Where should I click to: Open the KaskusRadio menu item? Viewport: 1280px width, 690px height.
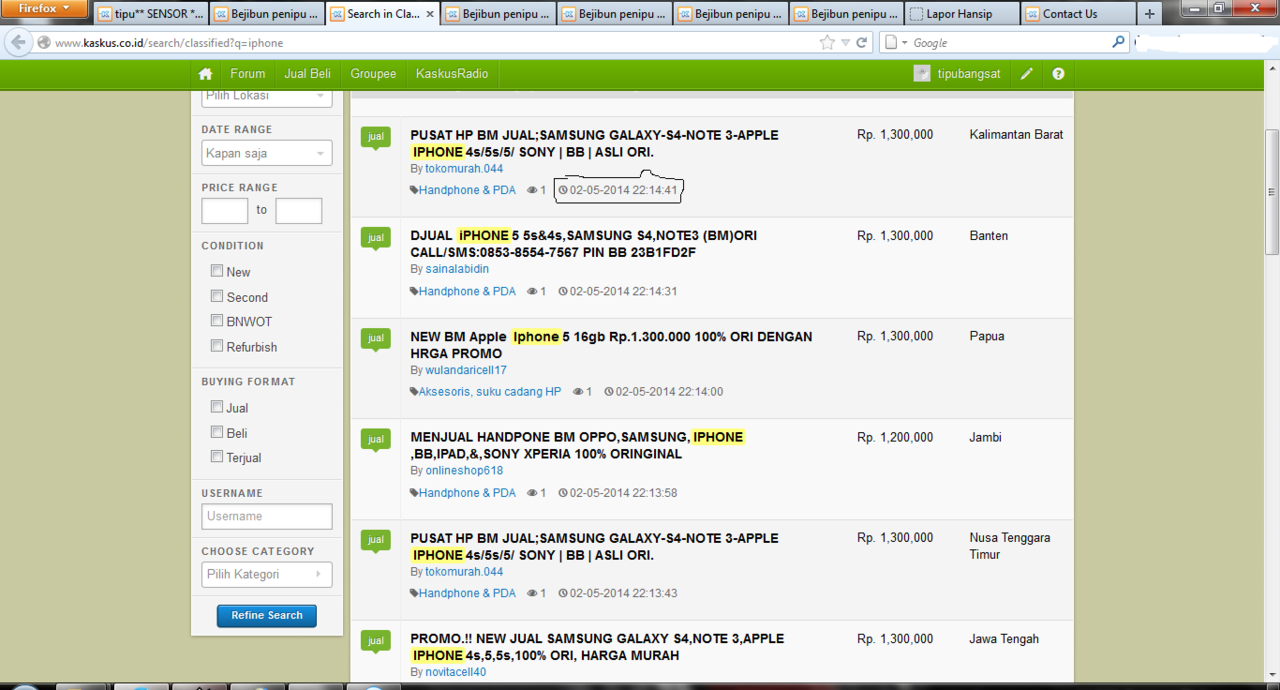point(452,74)
